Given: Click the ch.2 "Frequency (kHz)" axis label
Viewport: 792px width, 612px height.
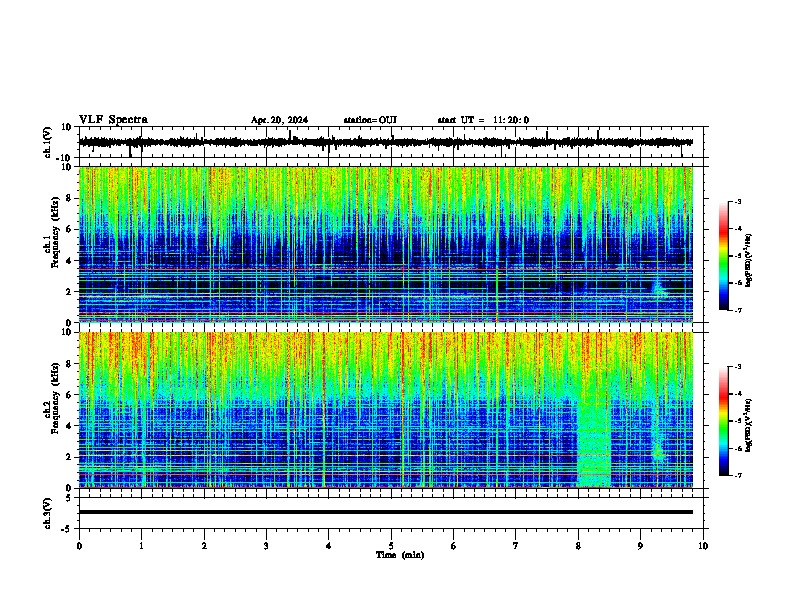Looking at the screenshot, I should click(x=56, y=398).
